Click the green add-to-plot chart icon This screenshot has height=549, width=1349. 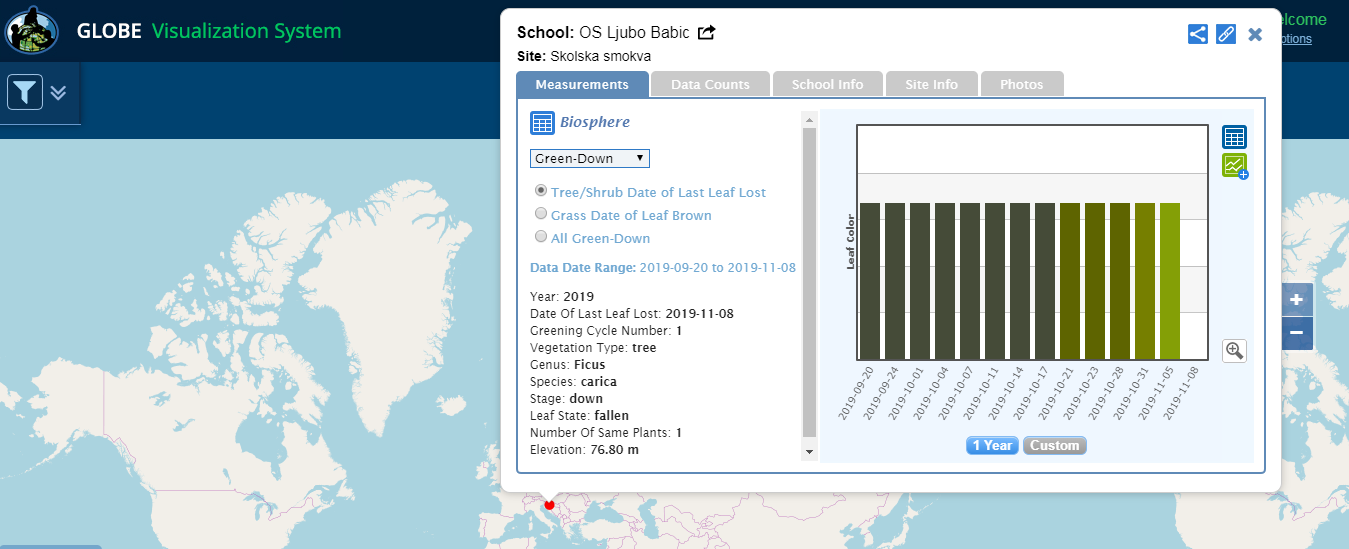coord(1234,166)
